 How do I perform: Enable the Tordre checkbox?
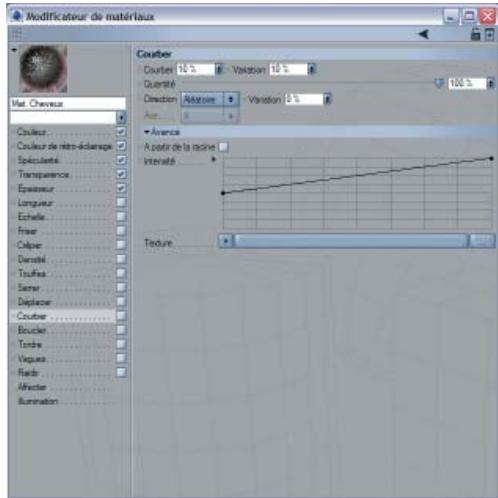point(121,344)
